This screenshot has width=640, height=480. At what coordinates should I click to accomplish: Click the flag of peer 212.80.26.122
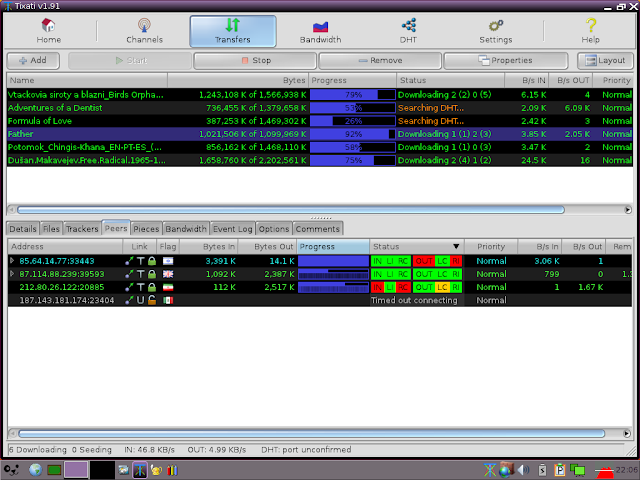point(168,287)
